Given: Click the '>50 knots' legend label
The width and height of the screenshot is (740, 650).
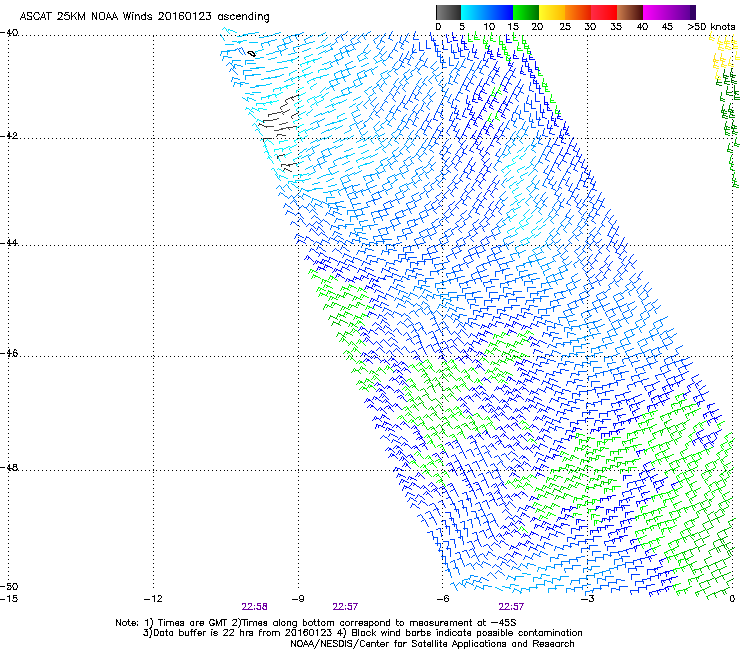Looking at the screenshot, I should [711, 27].
